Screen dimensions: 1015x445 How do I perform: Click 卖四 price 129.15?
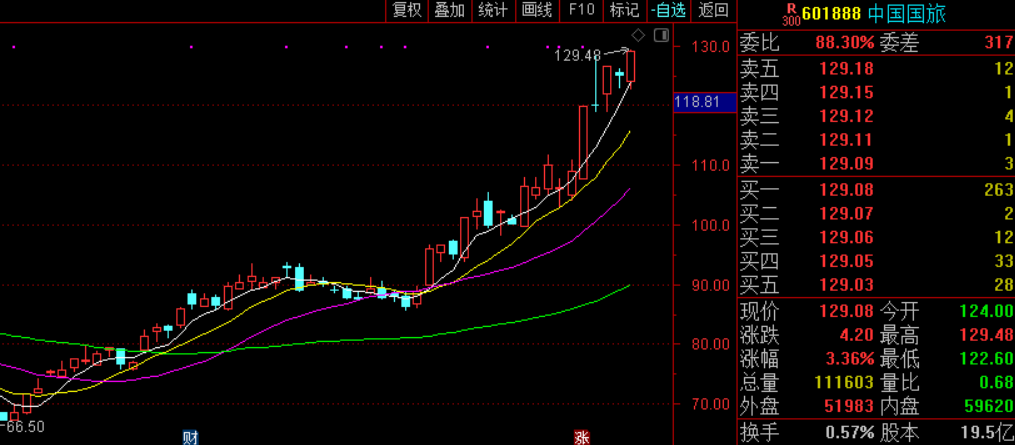point(846,93)
